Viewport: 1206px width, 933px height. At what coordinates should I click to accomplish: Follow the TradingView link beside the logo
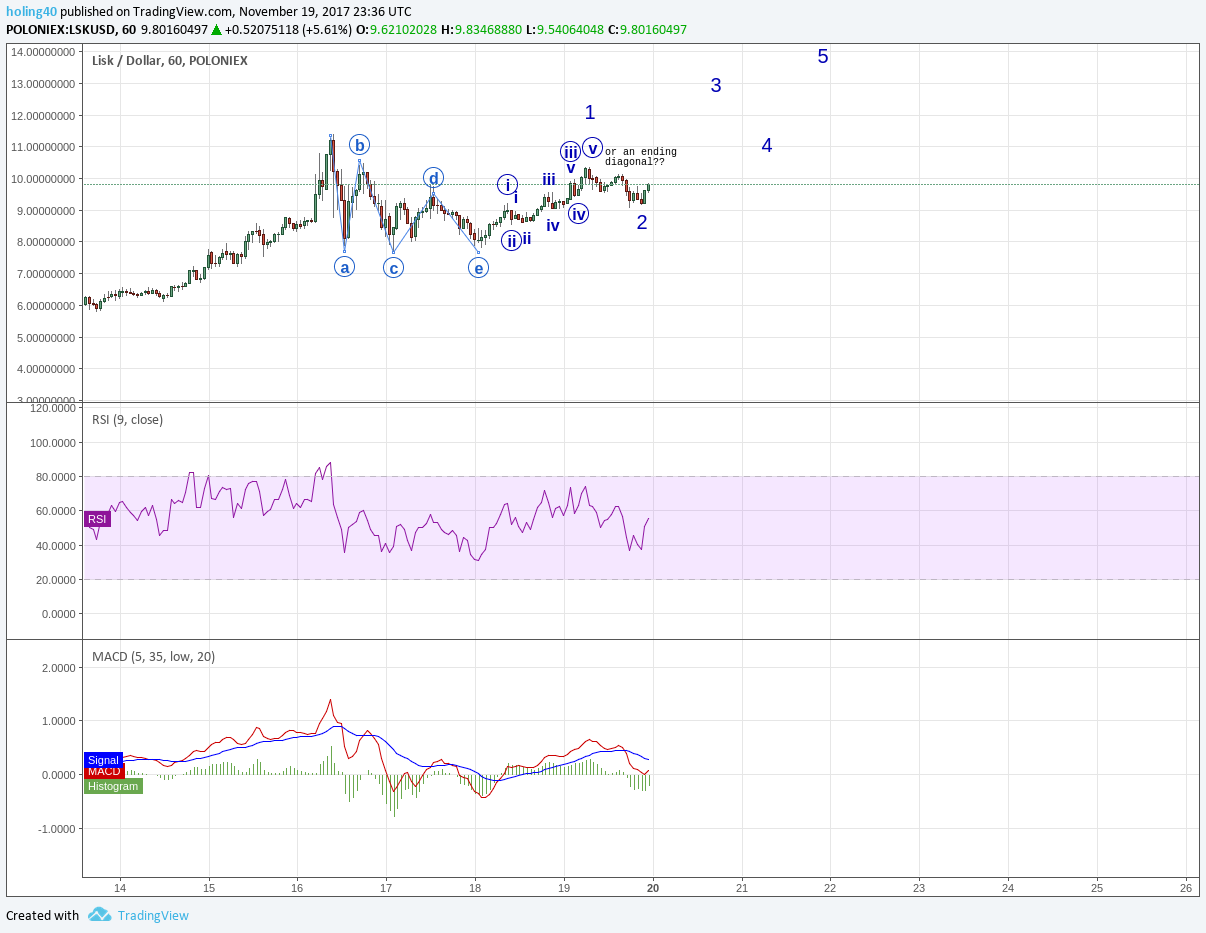pyautogui.click(x=153, y=915)
